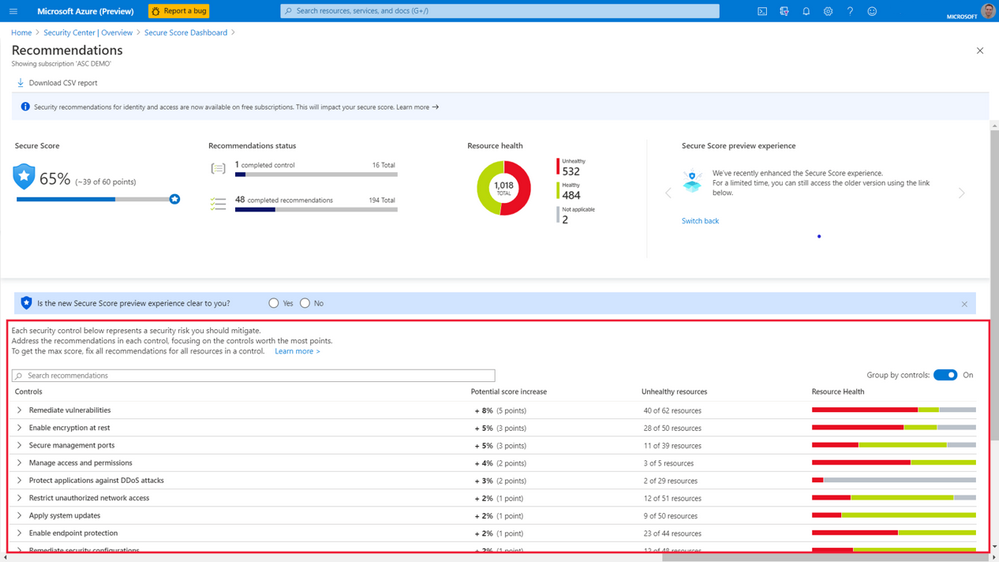Open the Azure portal hamburger menu
The image size is (999, 562).
click(13, 11)
